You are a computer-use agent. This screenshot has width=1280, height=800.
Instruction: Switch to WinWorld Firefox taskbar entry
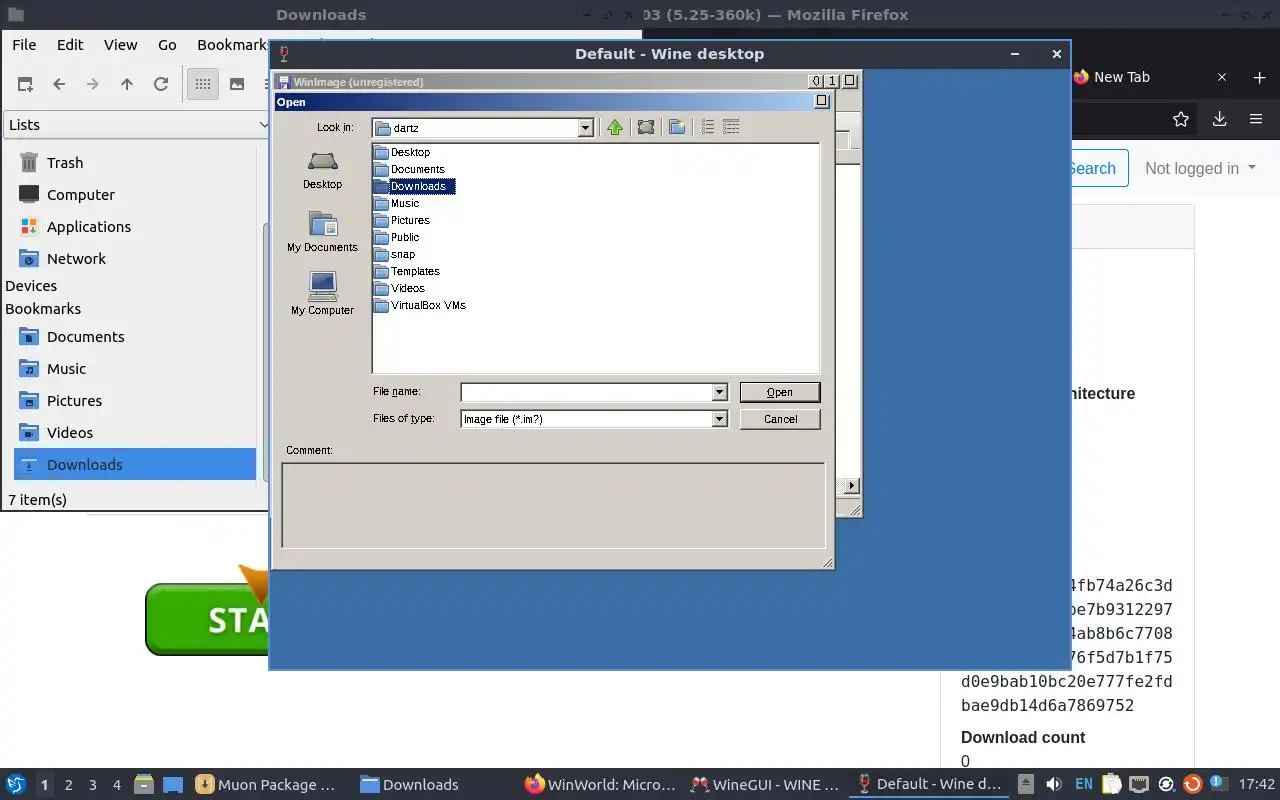tap(600, 785)
